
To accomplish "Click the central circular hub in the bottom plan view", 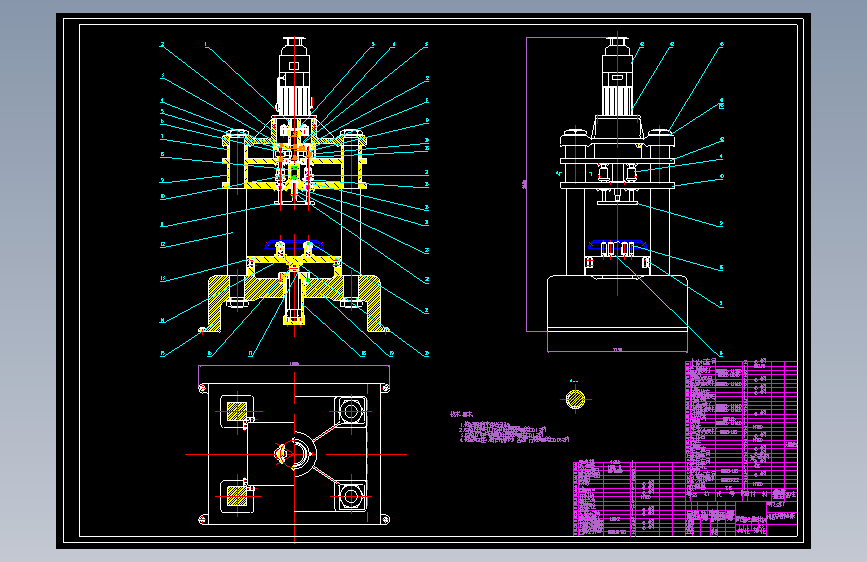I will click(x=296, y=454).
